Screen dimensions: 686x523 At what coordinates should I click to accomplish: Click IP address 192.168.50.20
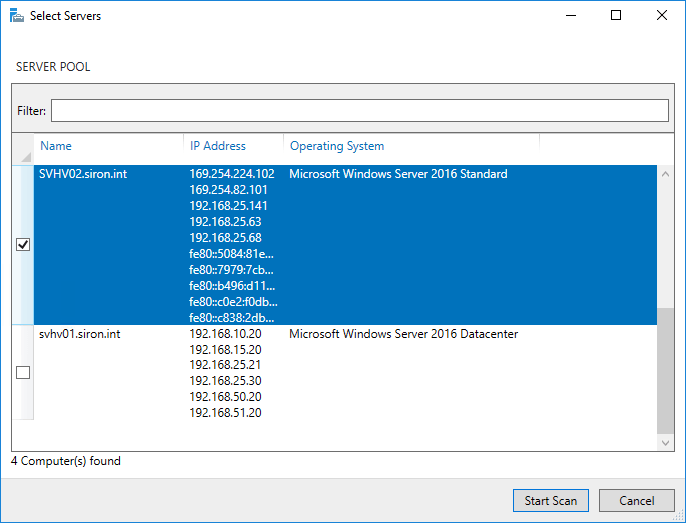tap(225, 397)
